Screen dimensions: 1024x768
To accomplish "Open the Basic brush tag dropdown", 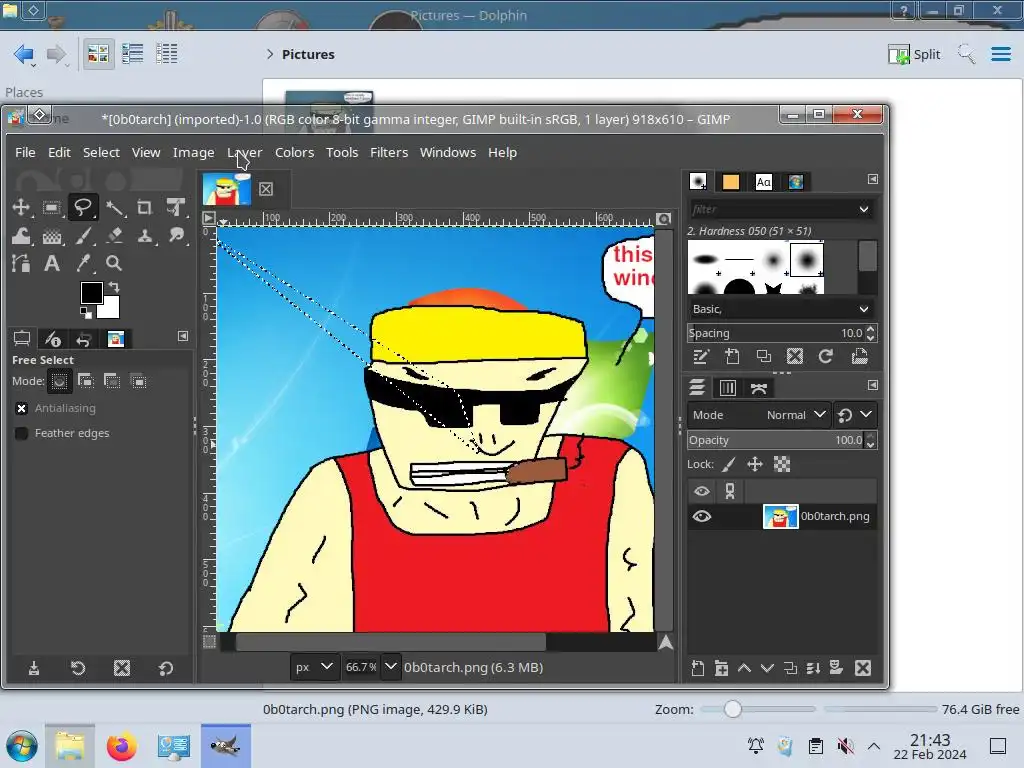I will [782, 309].
